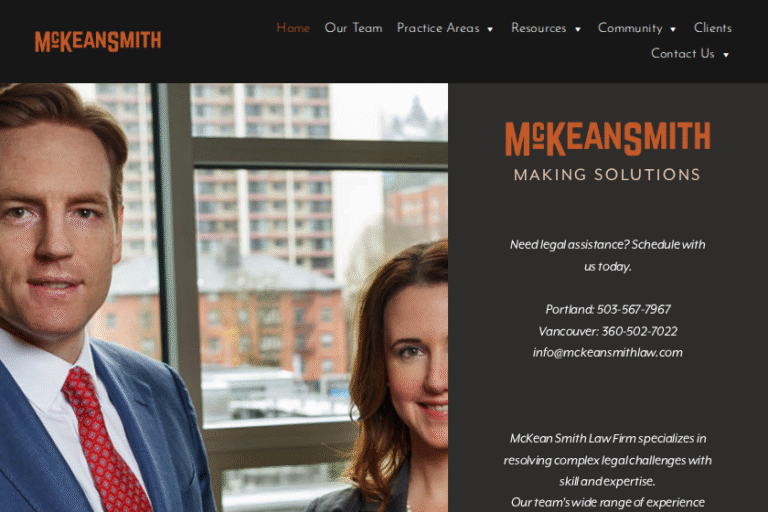The width and height of the screenshot is (768, 512).
Task: Expand the Community dropdown arrow
Action: 673,29
